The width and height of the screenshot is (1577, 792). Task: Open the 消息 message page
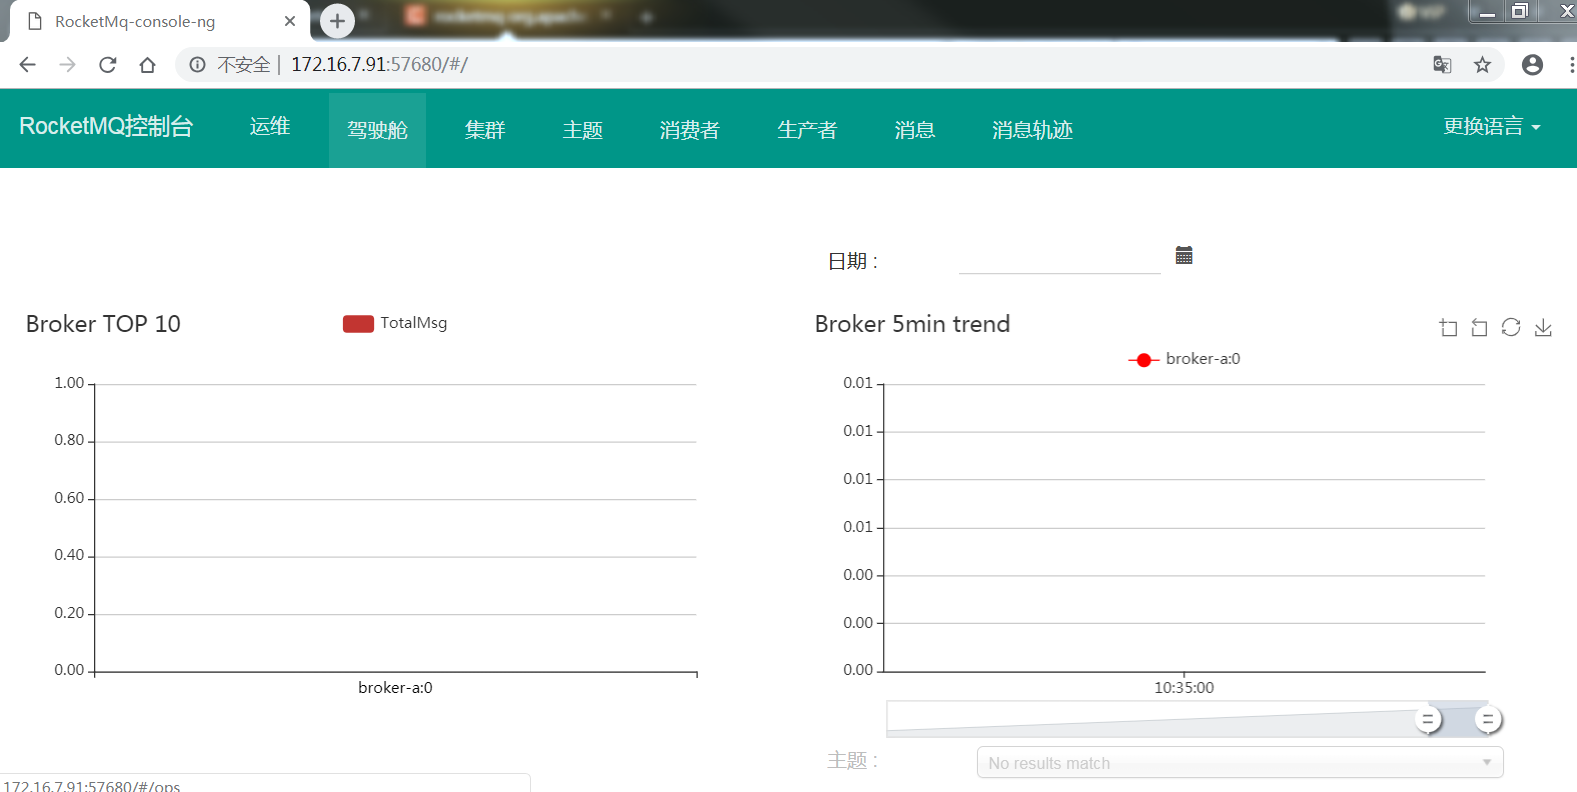tap(914, 130)
